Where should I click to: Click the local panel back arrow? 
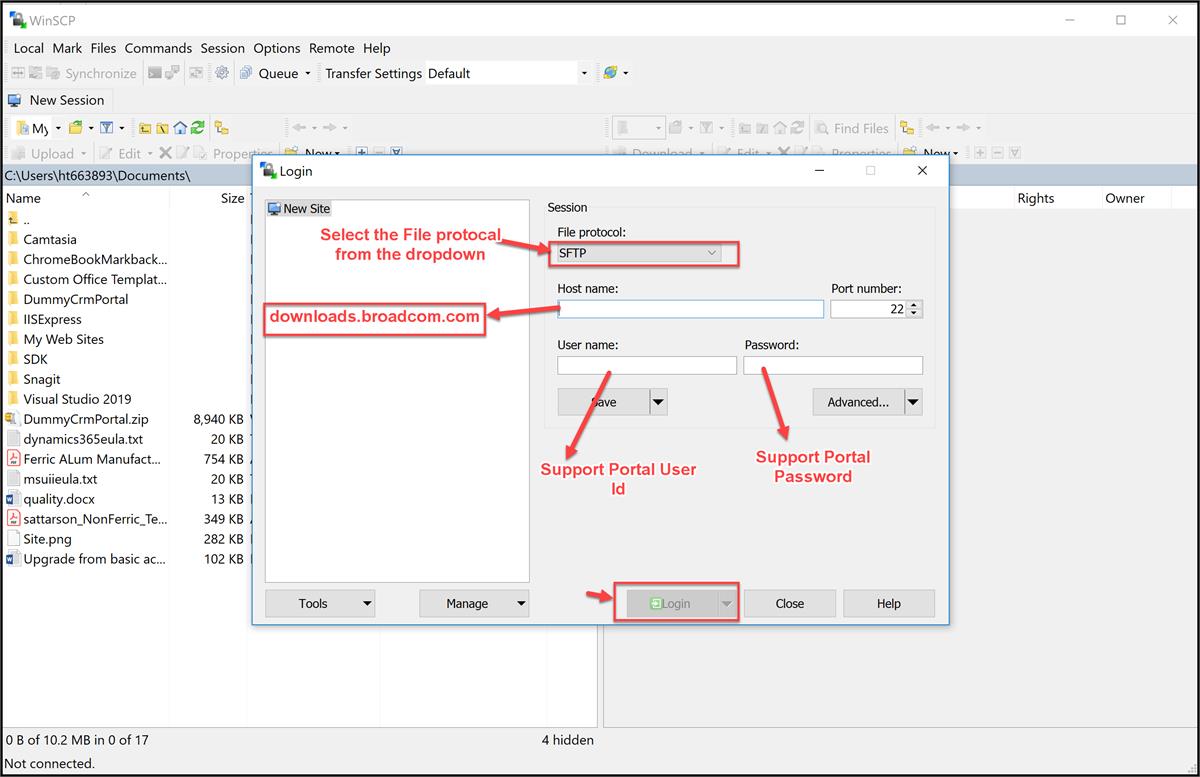click(x=298, y=128)
